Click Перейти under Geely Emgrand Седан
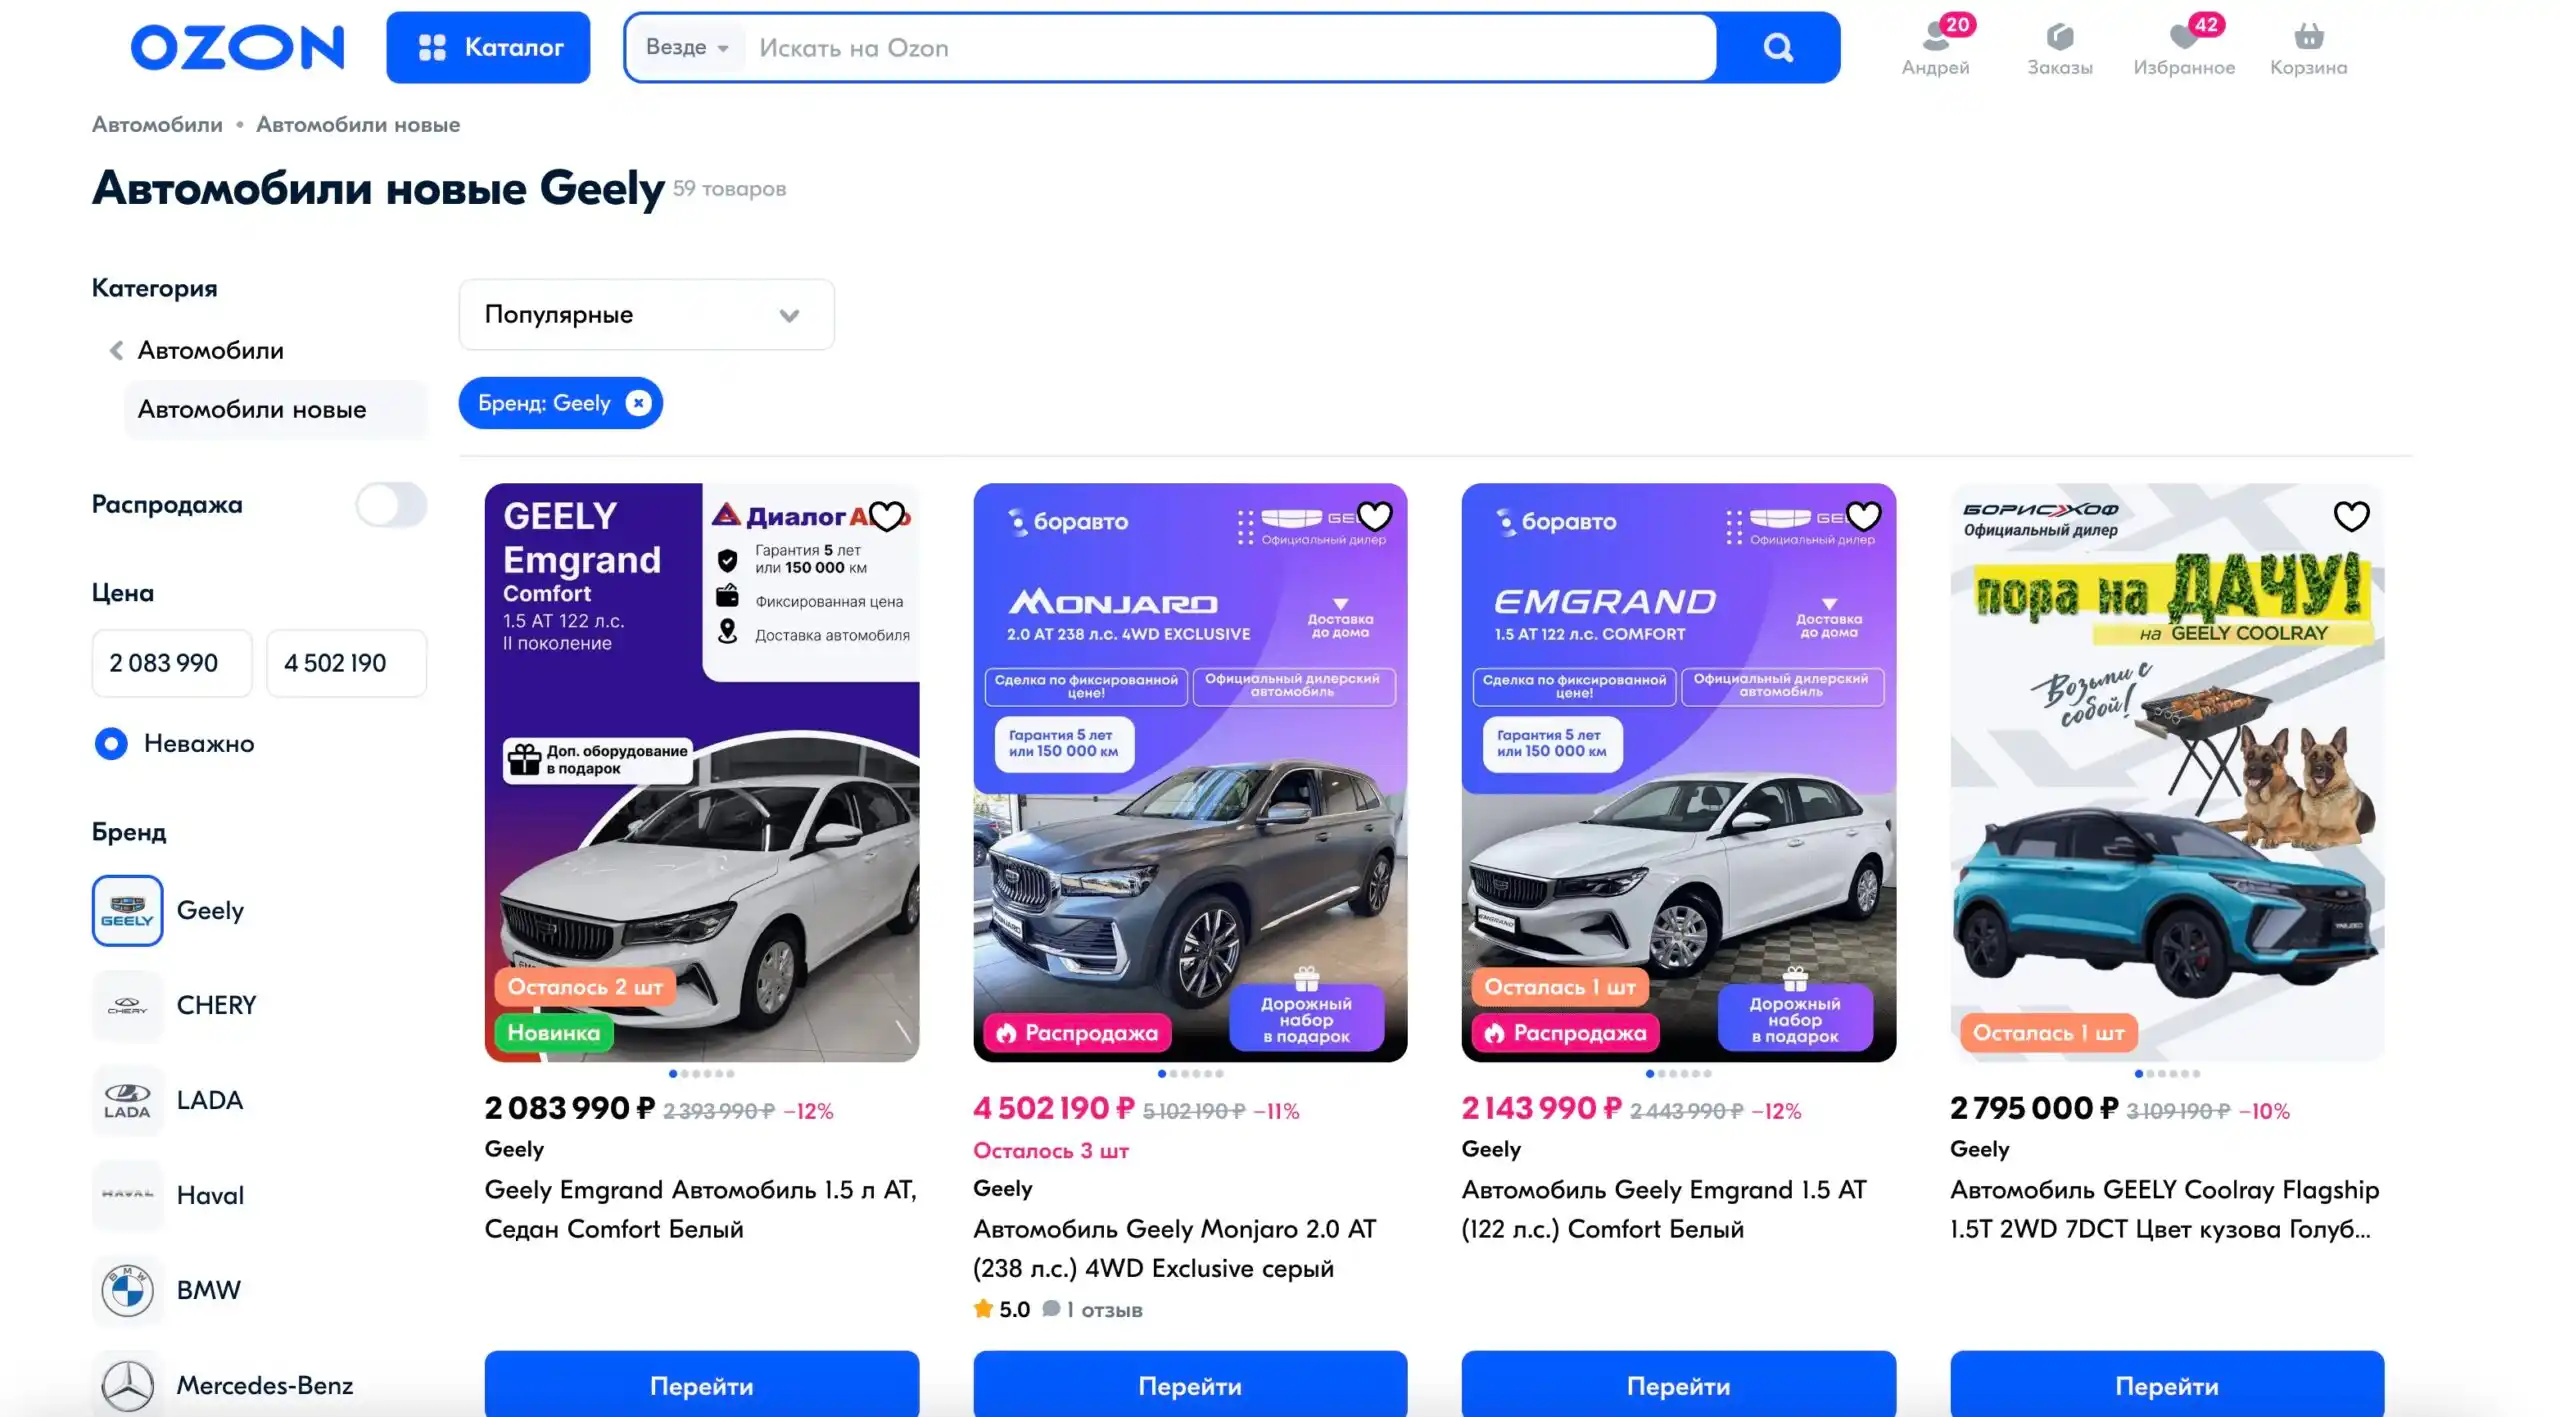Viewport: 2560px width, 1417px height. [x=701, y=1385]
